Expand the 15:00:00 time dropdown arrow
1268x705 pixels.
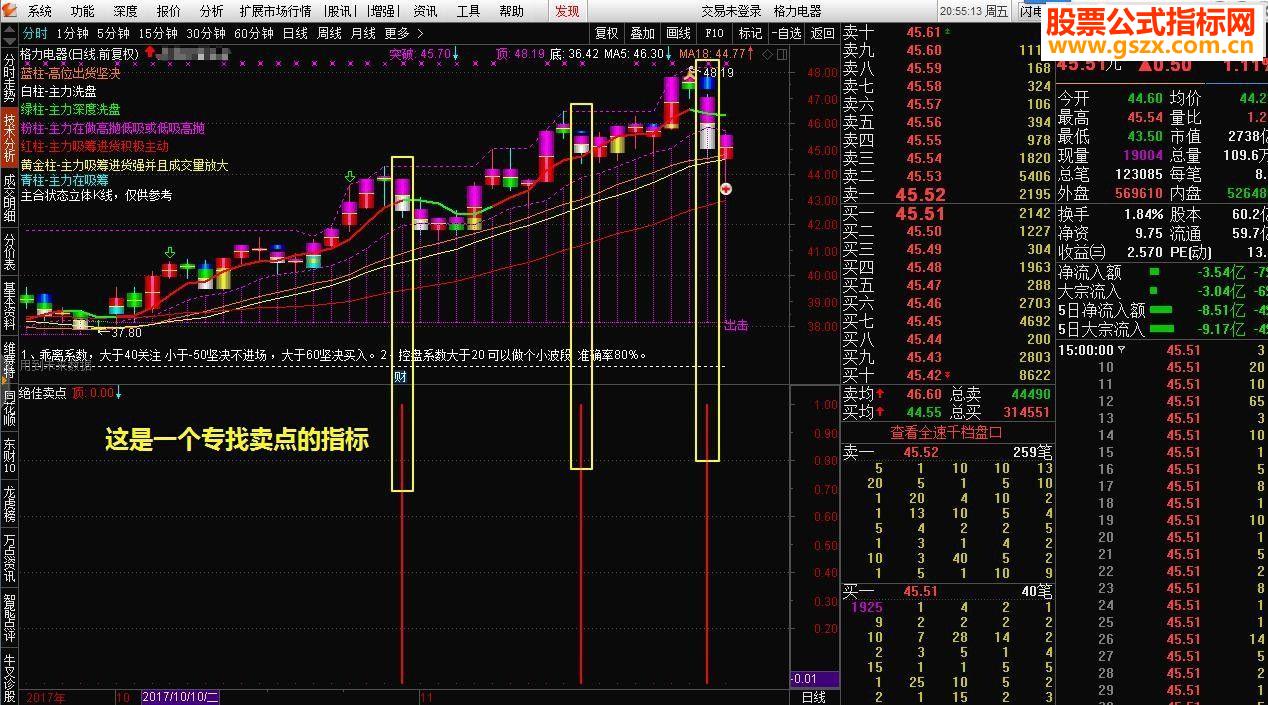pyautogui.click(x=1121, y=350)
